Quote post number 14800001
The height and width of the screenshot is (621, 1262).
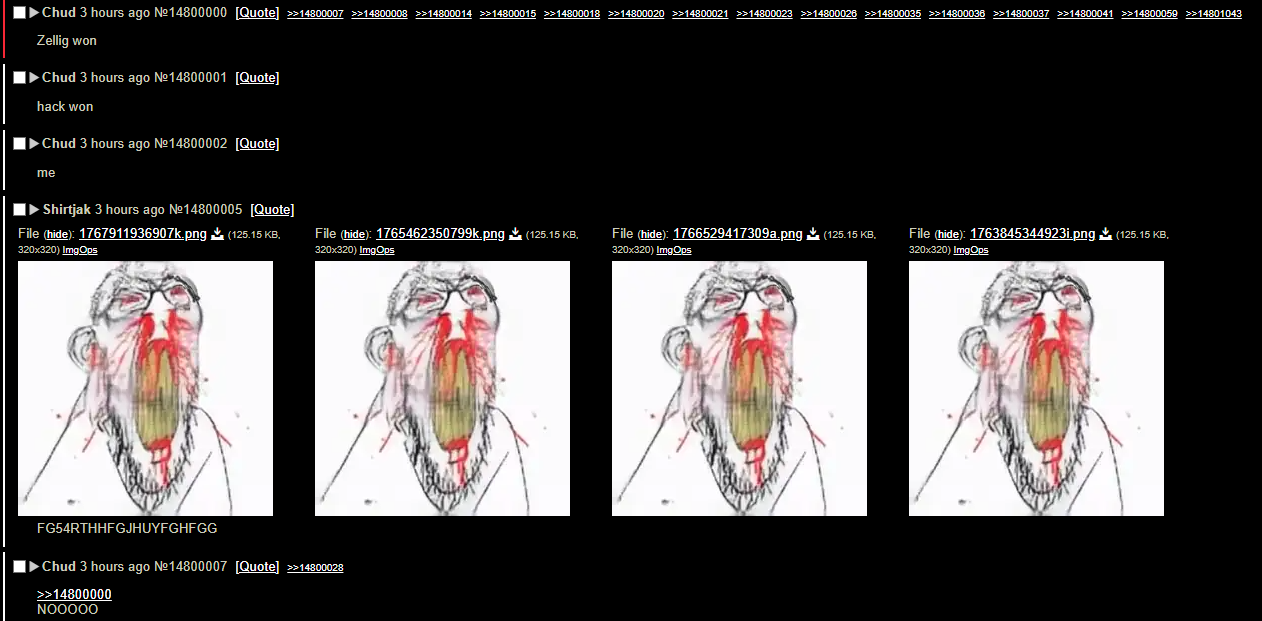257,78
